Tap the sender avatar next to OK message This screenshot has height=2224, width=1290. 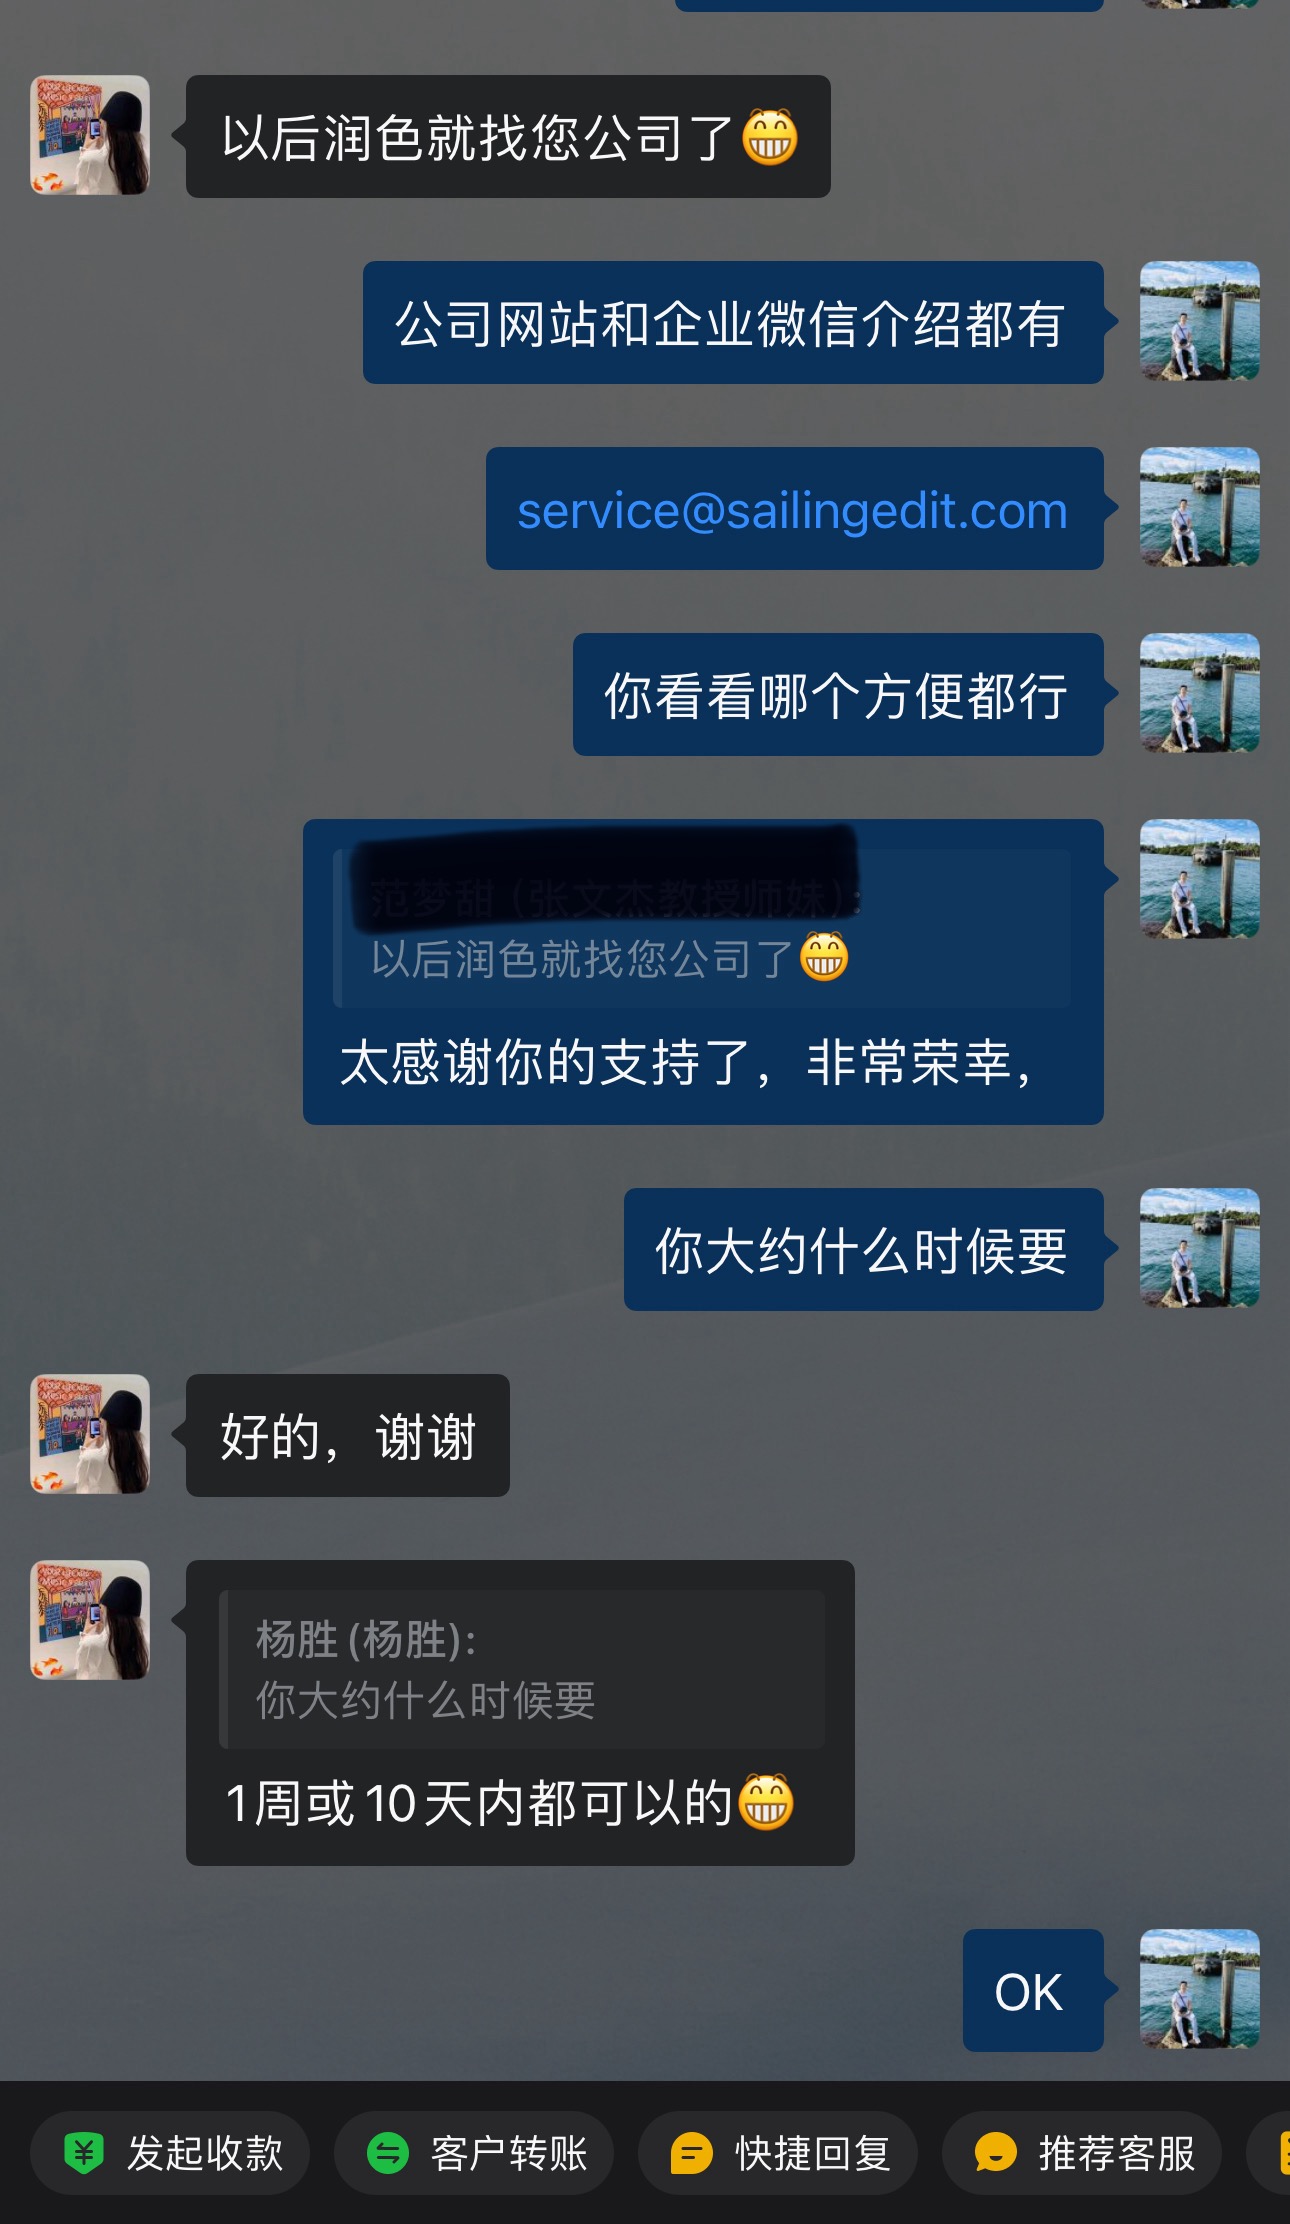[x=1199, y=1989]
